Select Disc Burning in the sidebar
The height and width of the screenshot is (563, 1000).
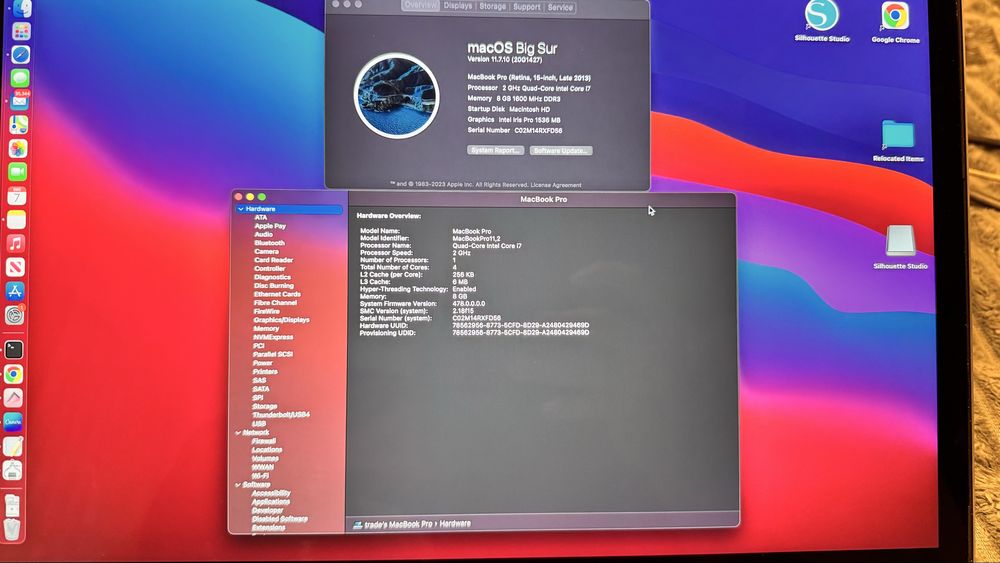click(274, 286)
